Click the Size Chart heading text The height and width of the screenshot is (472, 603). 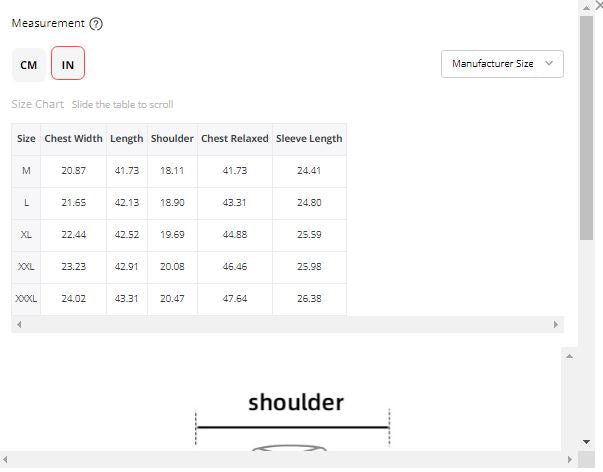(x=38, y=104)
